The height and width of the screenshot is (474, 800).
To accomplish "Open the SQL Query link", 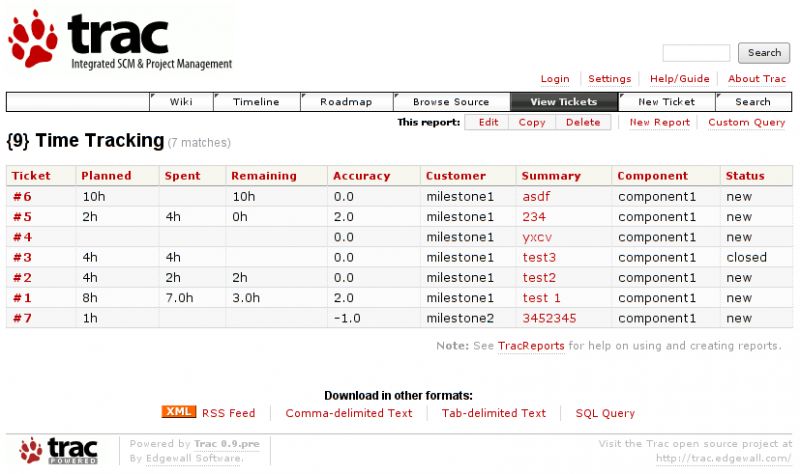I will point(605,413).
